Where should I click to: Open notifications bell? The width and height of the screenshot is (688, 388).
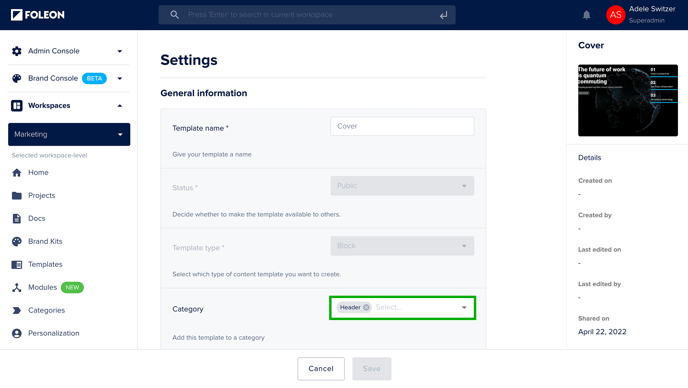coord(586,15)
